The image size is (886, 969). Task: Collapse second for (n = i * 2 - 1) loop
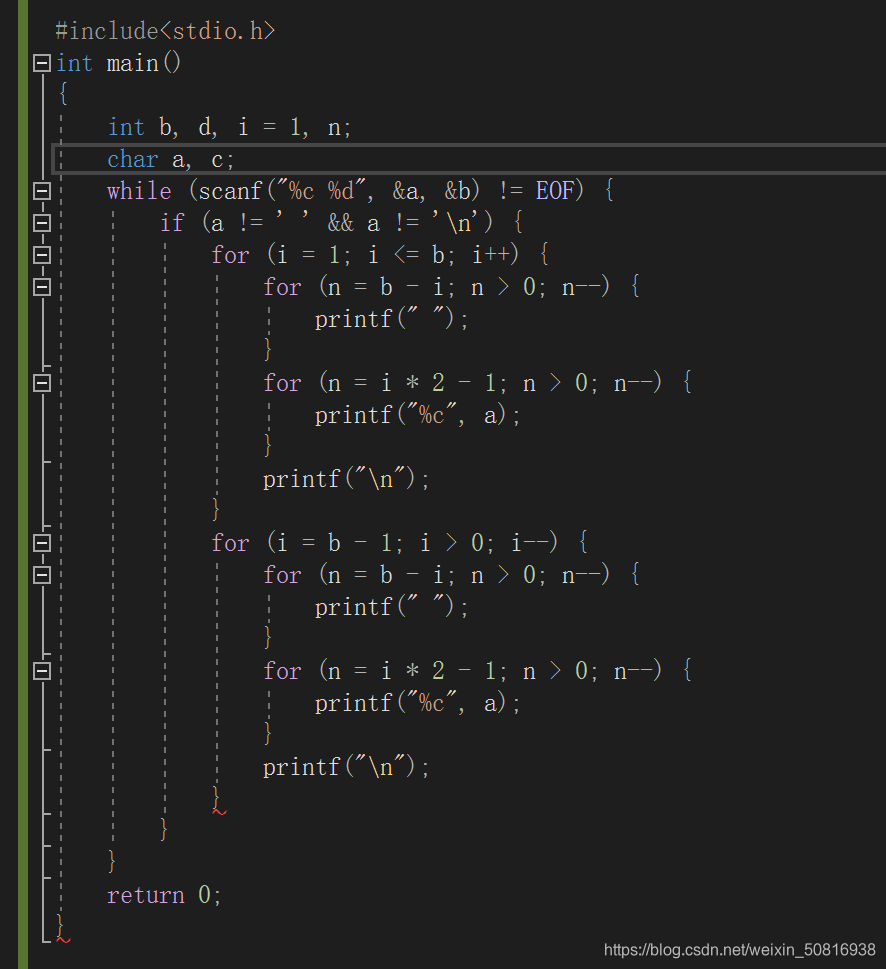click(41, 671)
